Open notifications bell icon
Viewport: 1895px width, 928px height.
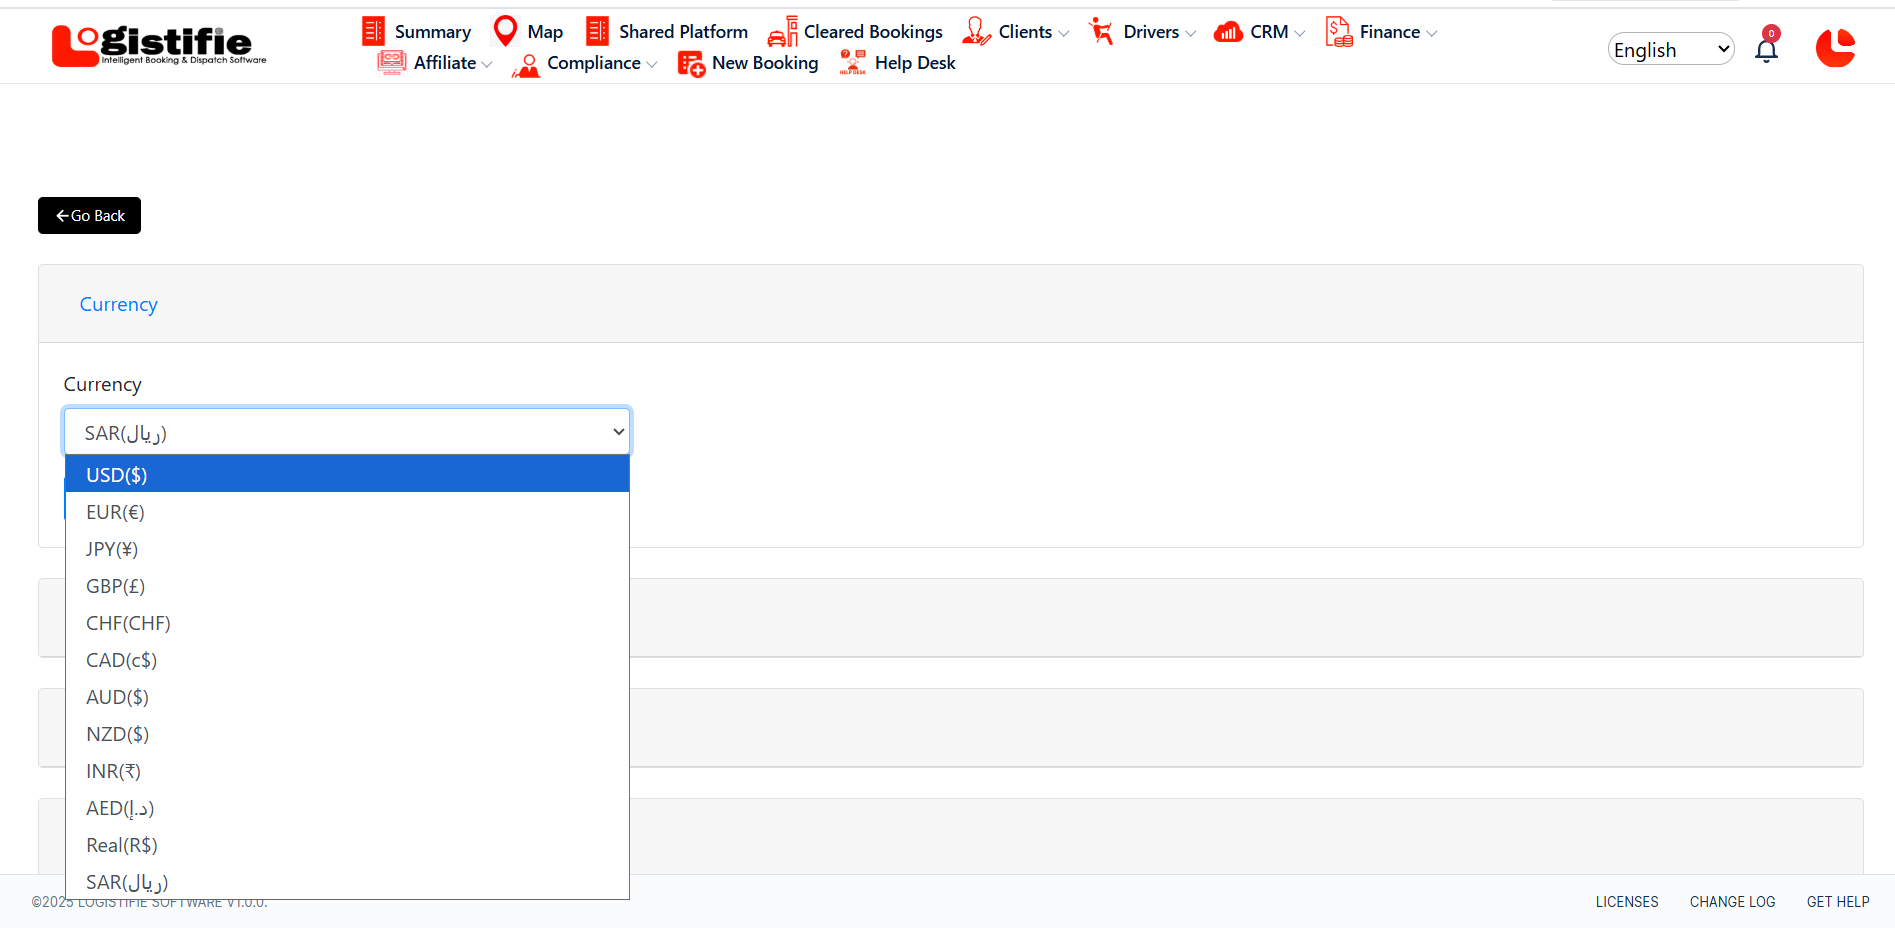click(1766, 50)
